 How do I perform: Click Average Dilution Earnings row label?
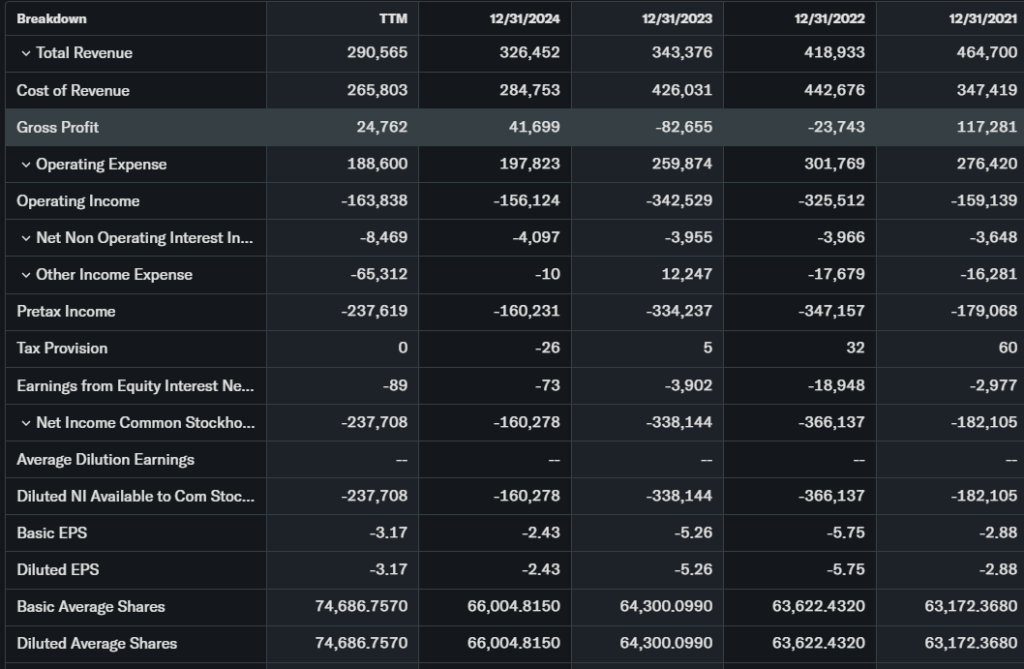click(x=106, y=460)
